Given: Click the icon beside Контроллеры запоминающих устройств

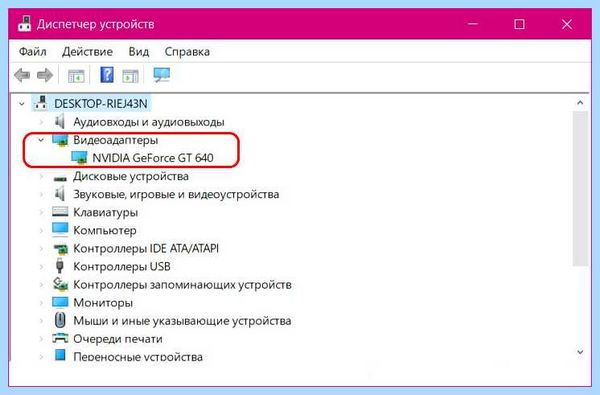Looking at the screenshot, I should click(60, 284).
